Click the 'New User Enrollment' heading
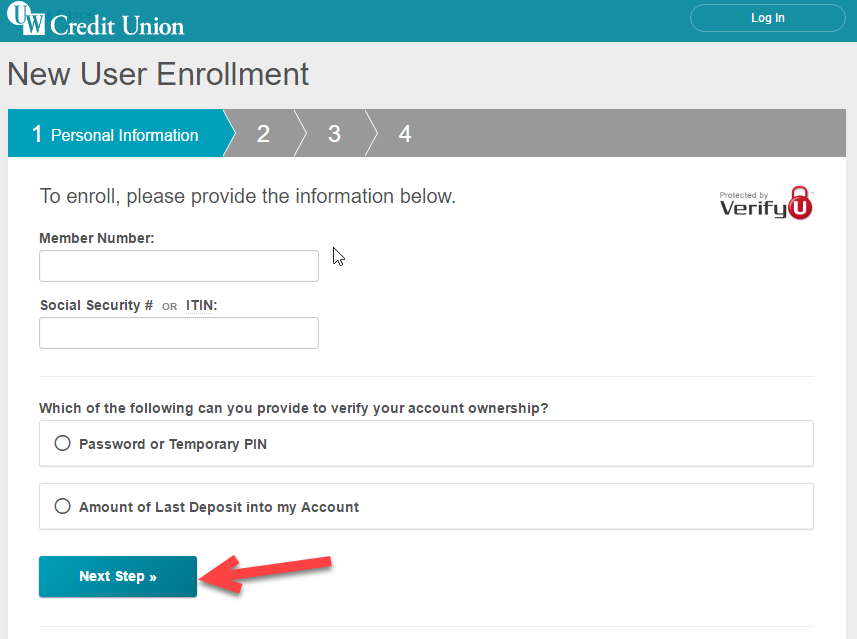The width and height of the screenshot is (857, 639). click(158, 74)
